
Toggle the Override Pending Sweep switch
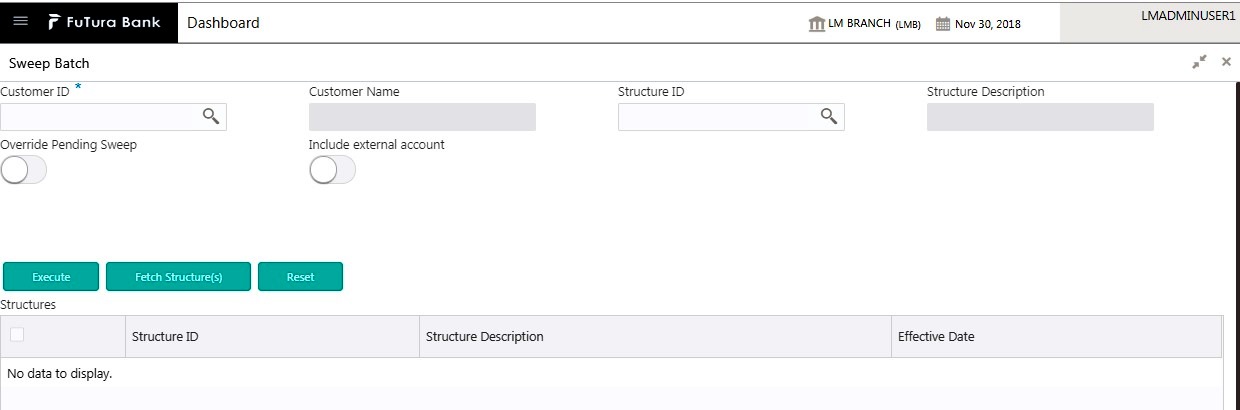[24, 171]
